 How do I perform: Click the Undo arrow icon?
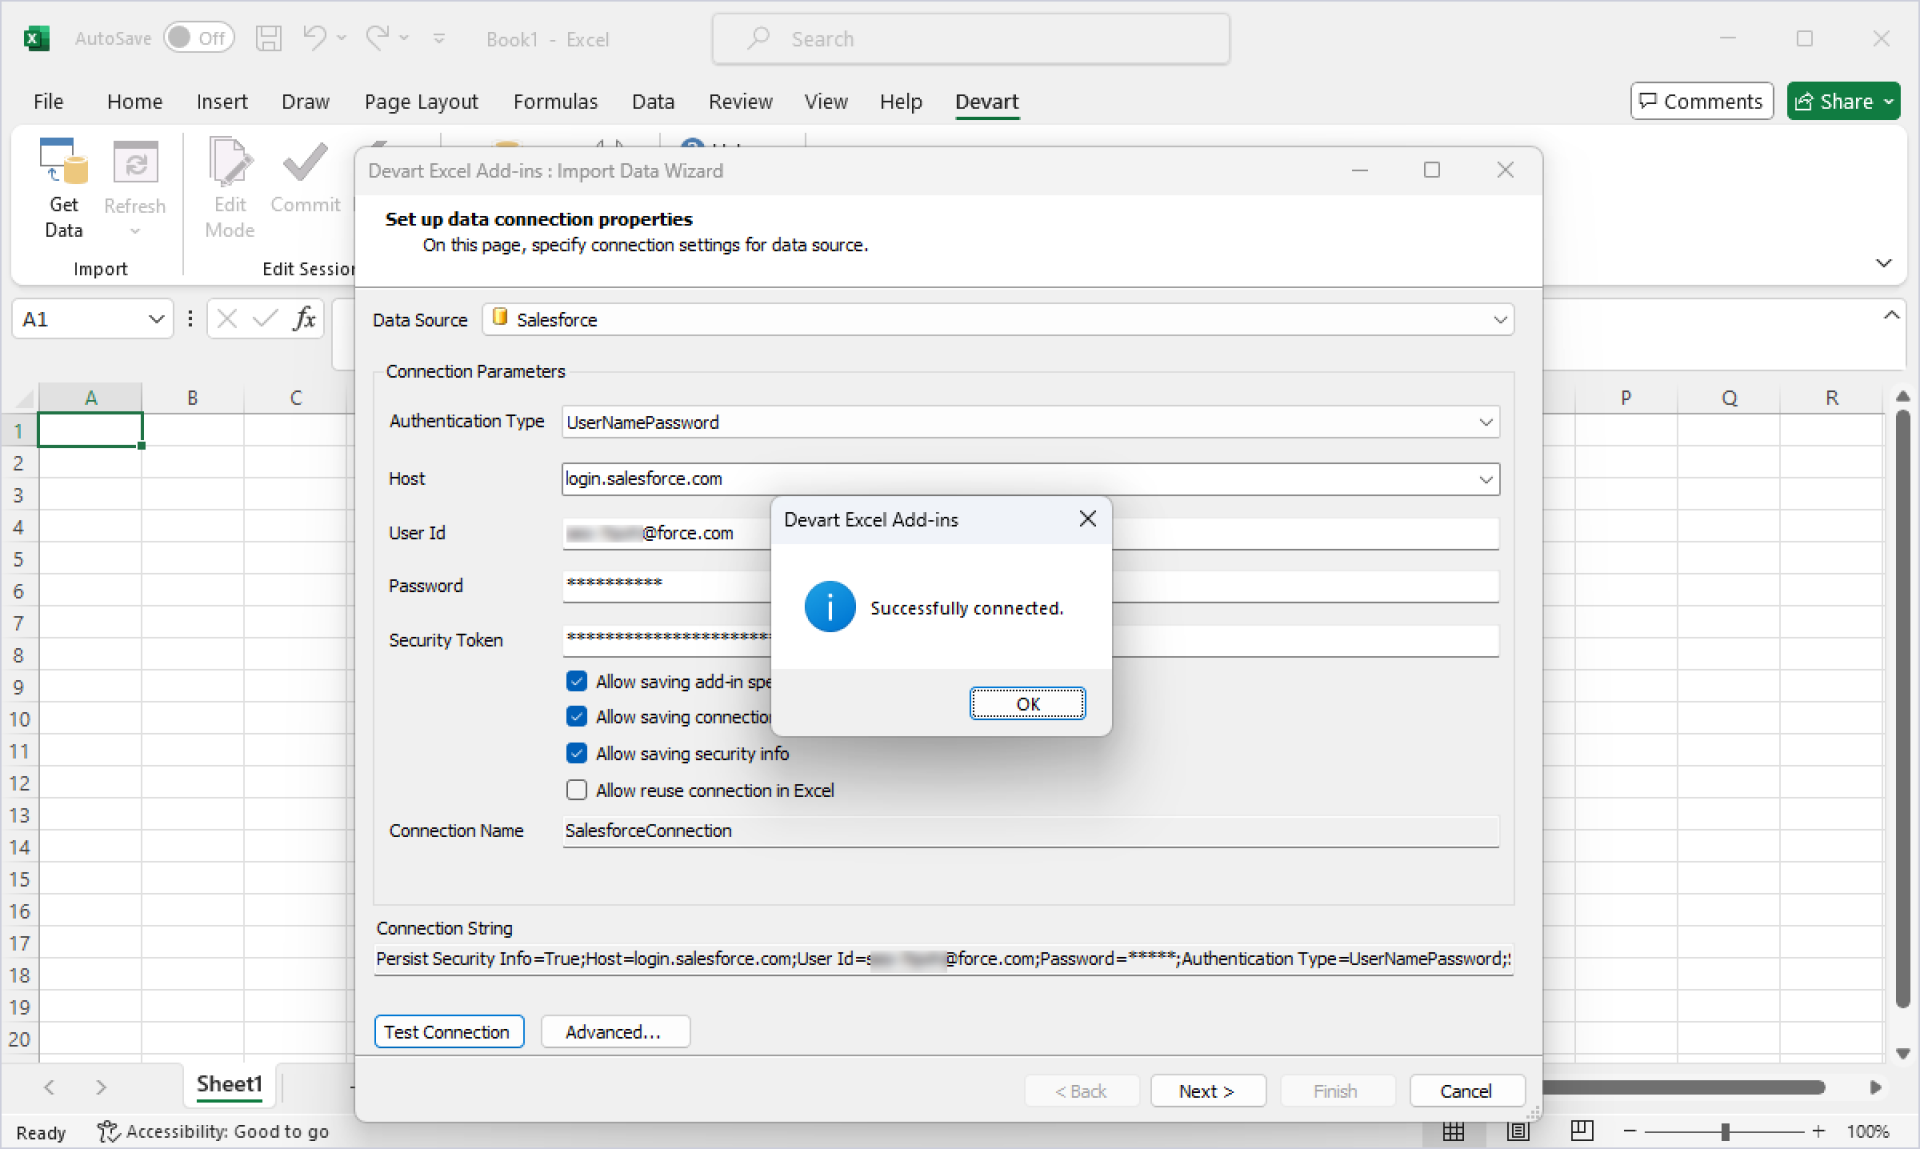314,38
